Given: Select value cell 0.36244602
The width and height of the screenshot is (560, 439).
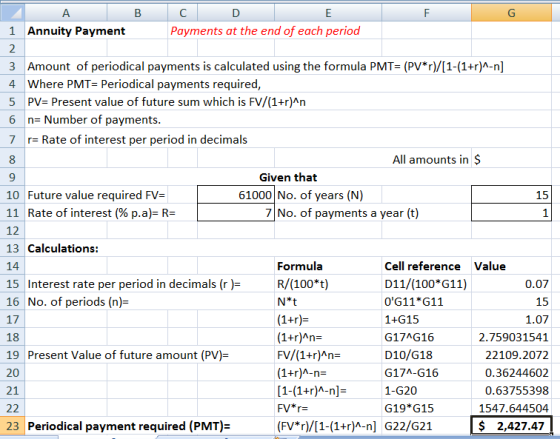Looking at the screenshot, I should [x=511, y=373].
